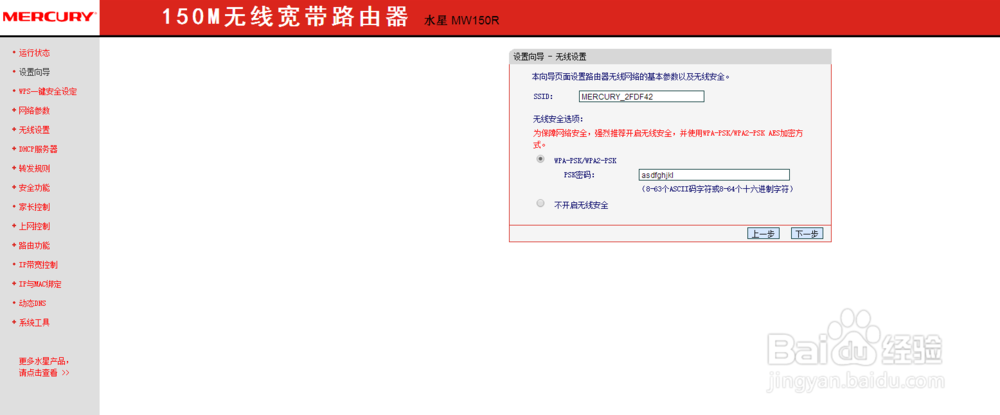Open 设置向导 in the sidebar
Image resolution: width=1000 pixels, height=415 pixels.
[34, 72]
